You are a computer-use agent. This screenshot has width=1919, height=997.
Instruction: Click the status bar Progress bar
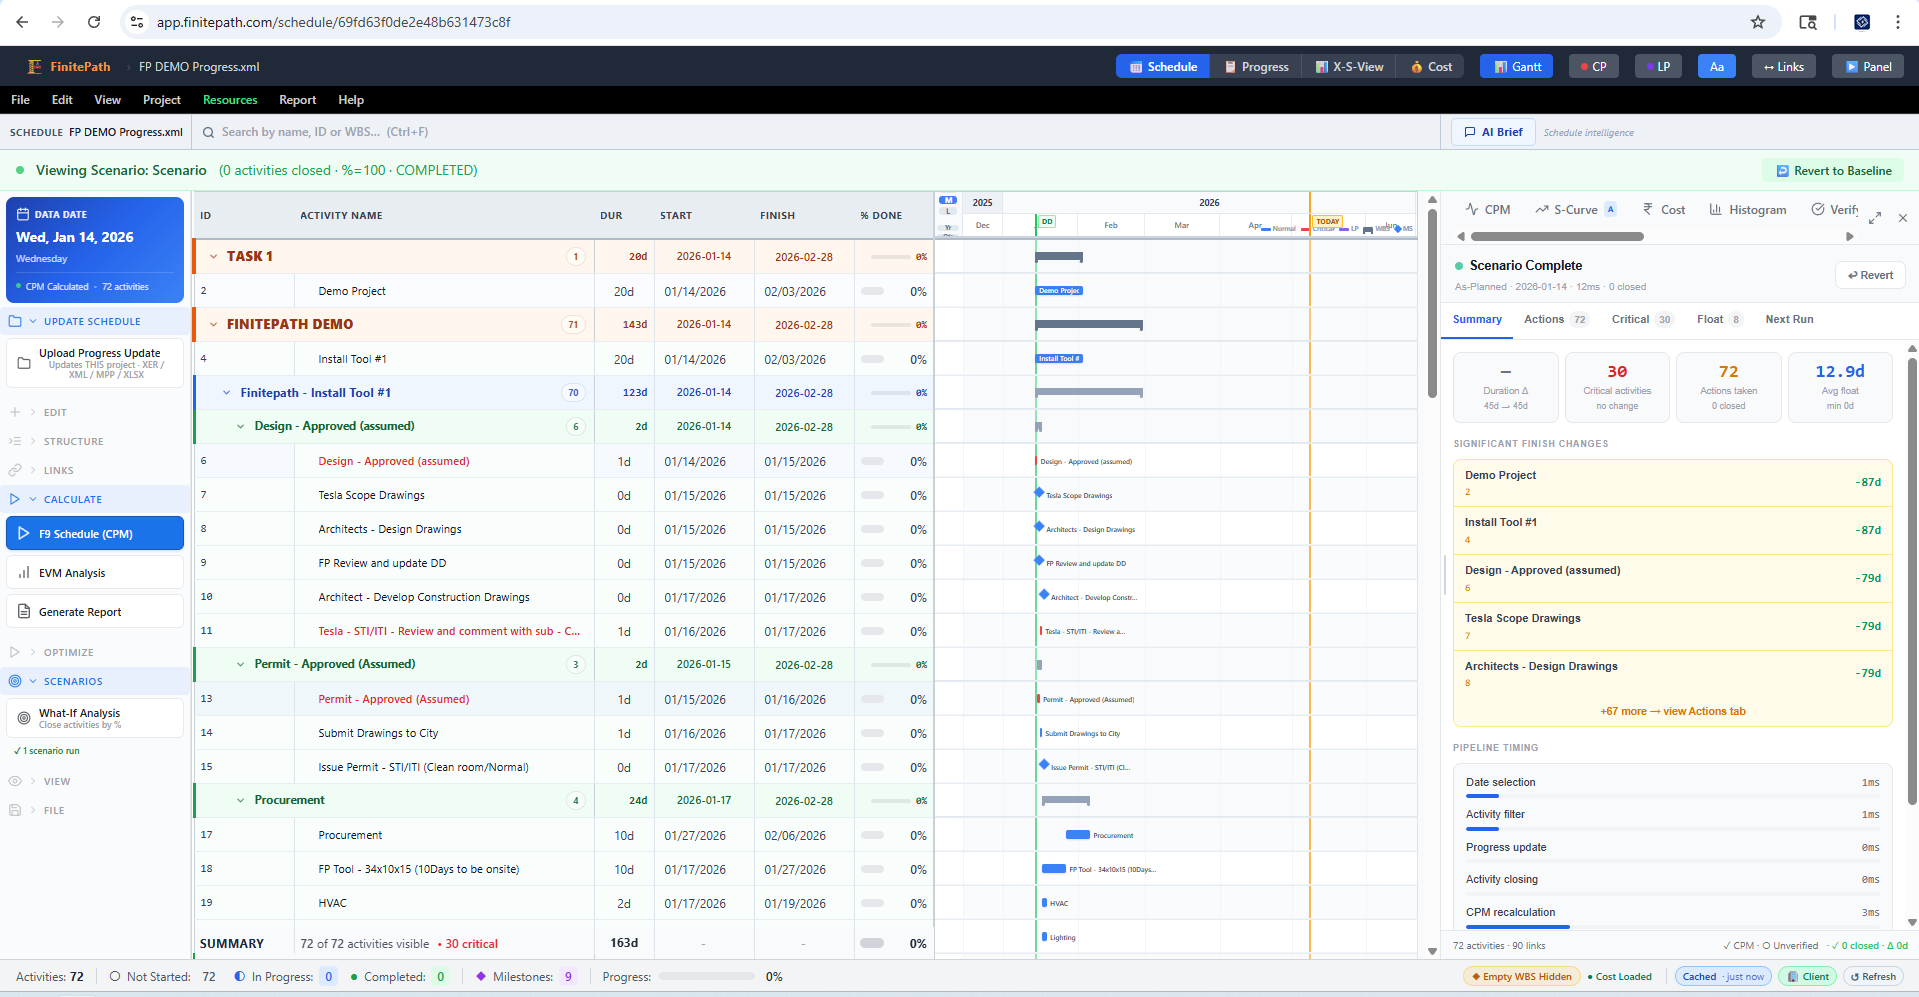pos(706,977)
